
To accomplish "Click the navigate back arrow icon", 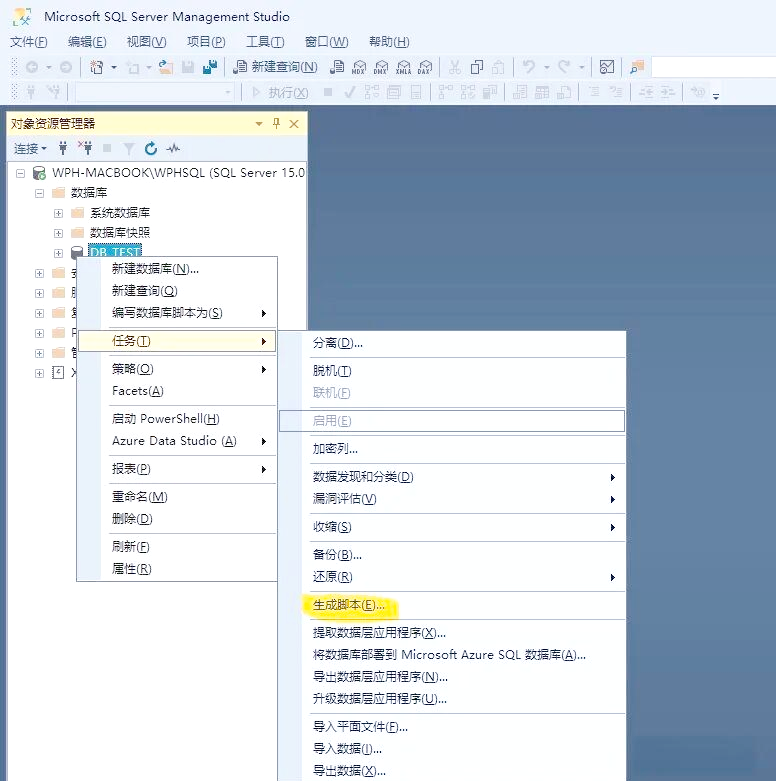I will pos(32,67).
